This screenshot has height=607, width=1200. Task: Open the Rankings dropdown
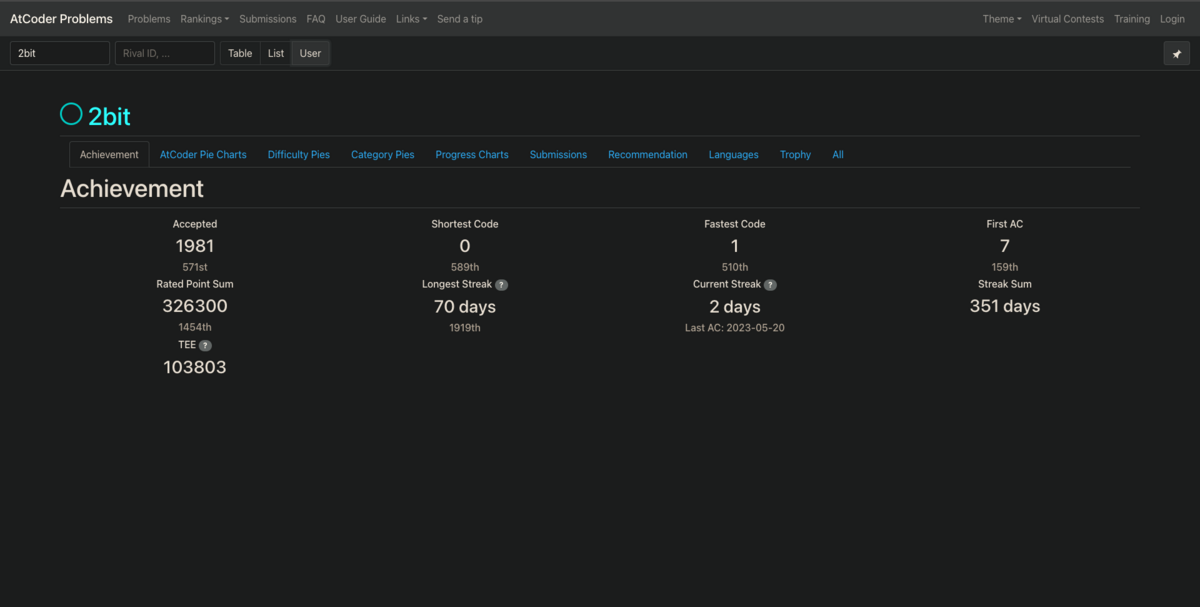[205, 19]
